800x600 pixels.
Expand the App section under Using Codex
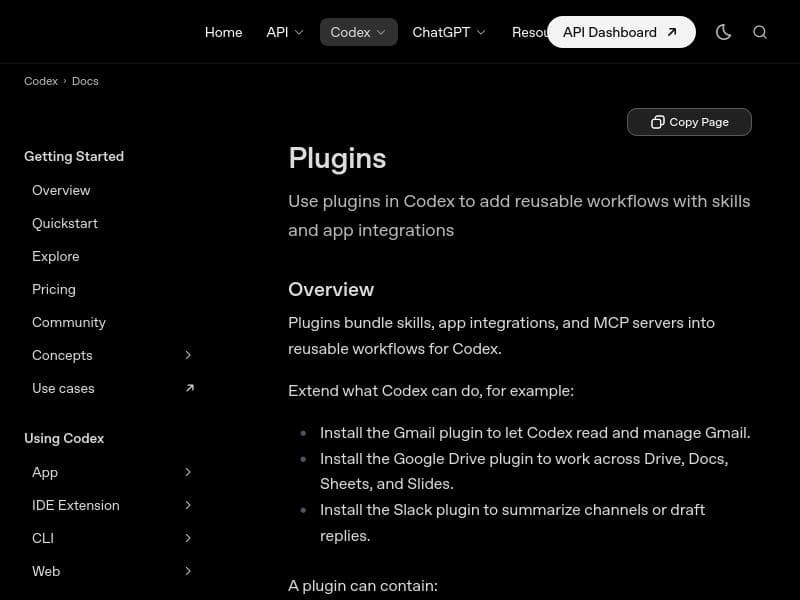pyautogui.click(x=188, y=472)
